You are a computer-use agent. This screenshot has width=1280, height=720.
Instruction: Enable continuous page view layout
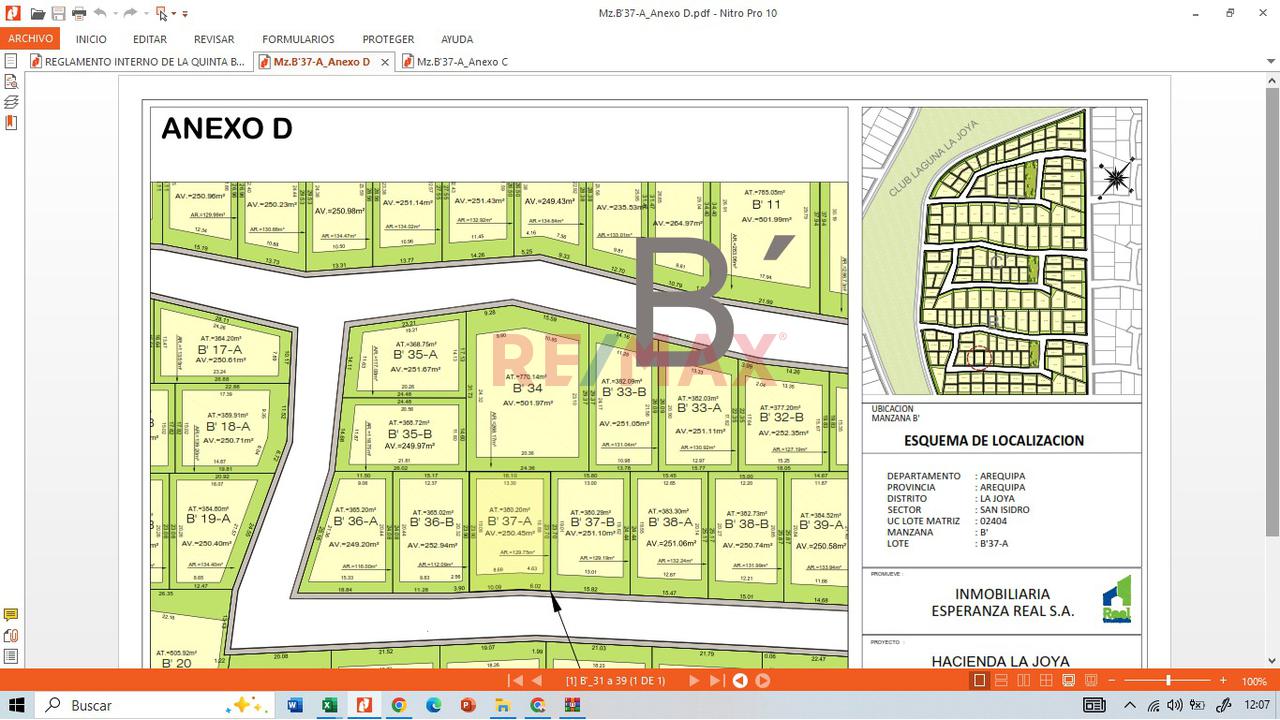pos(1001,681)
